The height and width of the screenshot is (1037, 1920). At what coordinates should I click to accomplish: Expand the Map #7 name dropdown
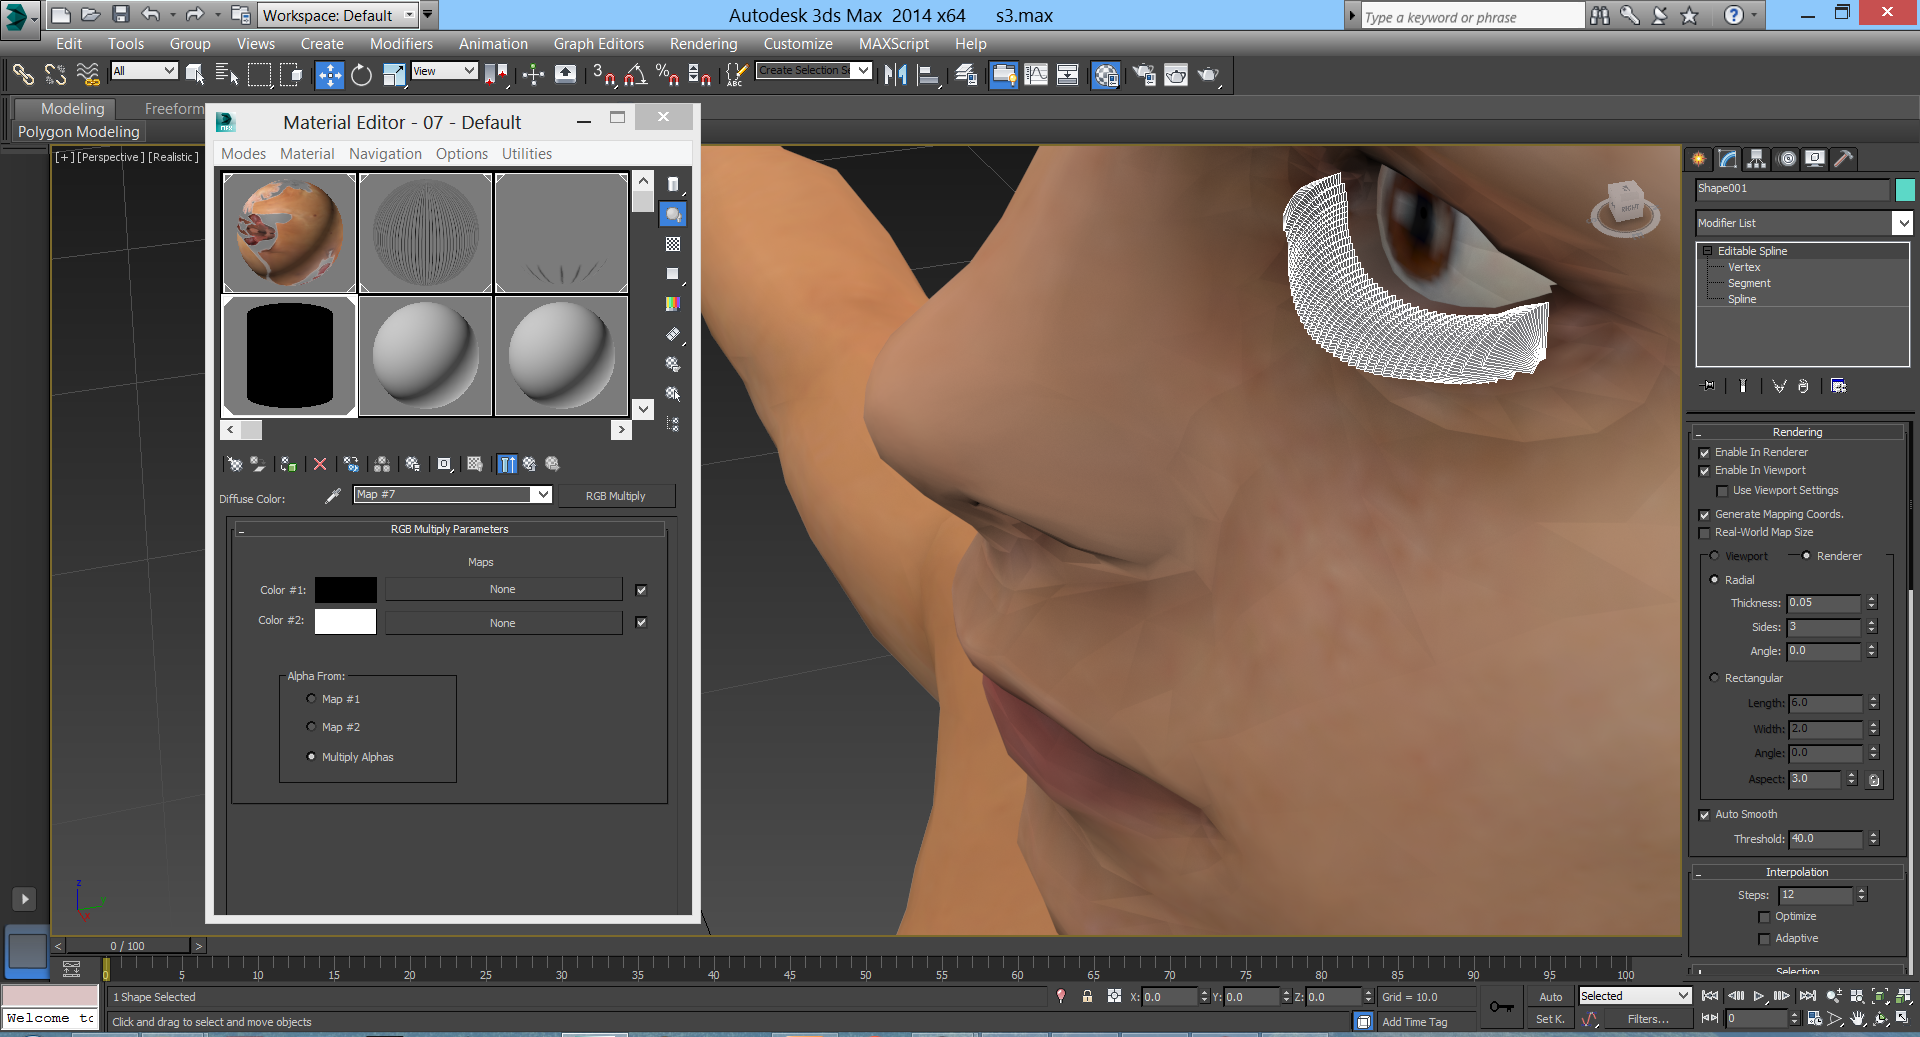tap(541, 494)
